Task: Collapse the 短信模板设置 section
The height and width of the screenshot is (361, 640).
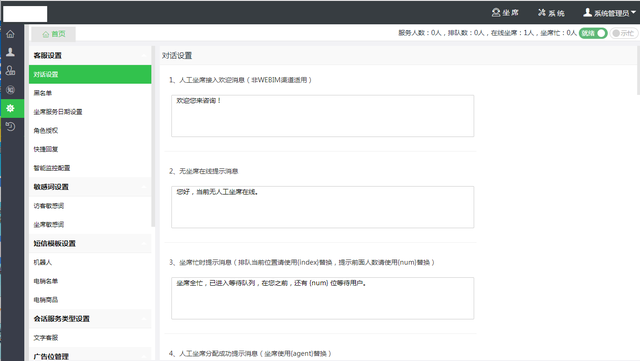Action: click(x=144, y=243)
